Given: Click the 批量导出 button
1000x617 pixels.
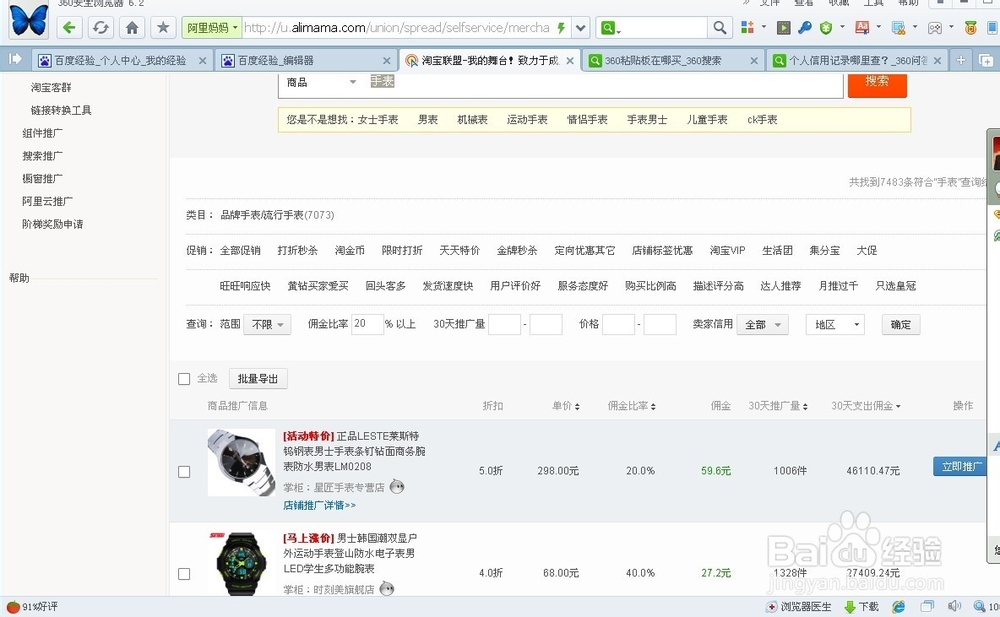Looking at the screenshot, I should coord(258,378).
